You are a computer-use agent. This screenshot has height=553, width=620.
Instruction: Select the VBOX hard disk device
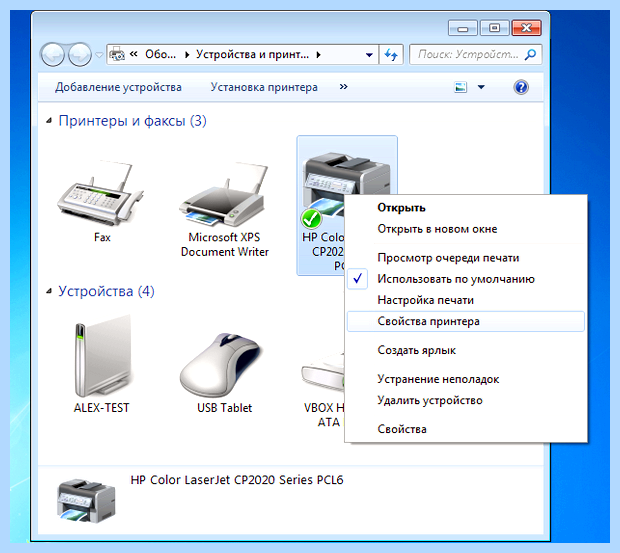(x=322, y=374)
